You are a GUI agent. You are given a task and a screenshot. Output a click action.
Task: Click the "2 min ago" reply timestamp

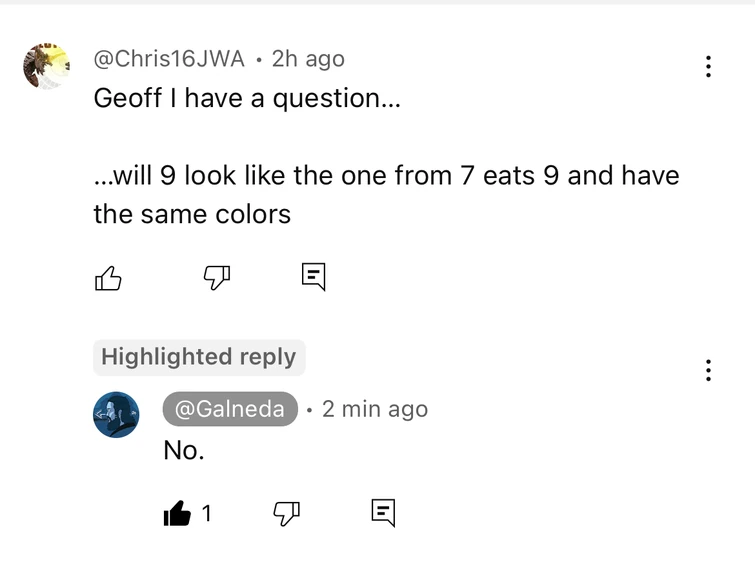click(x=375, y=409)
